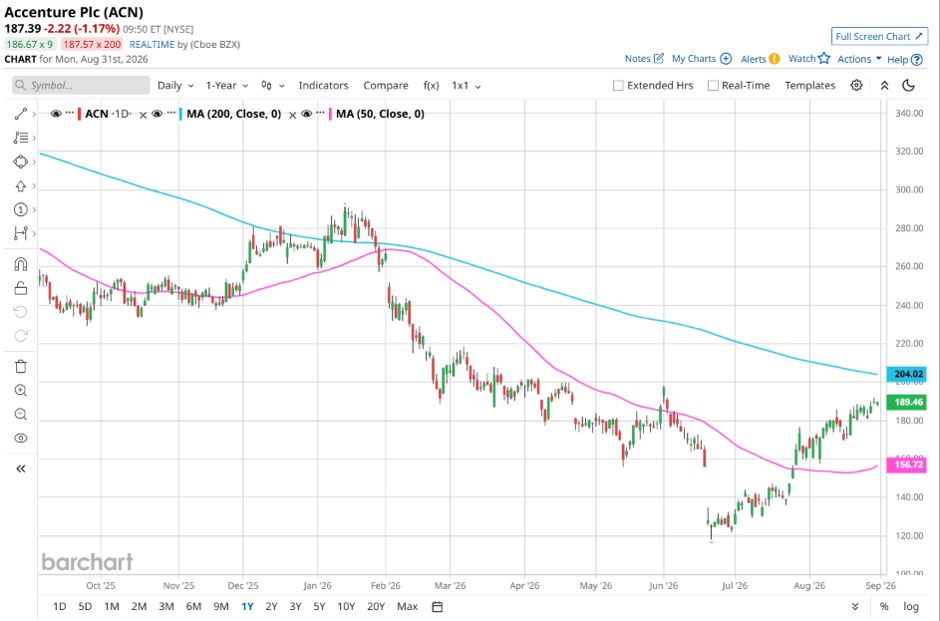Click the Symbol search input field
940x621 pixels.
point(81,85)
